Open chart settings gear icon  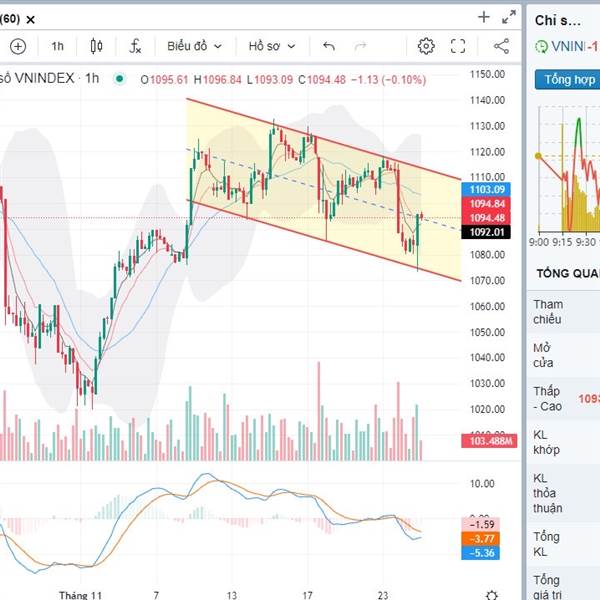click(426, 46)
